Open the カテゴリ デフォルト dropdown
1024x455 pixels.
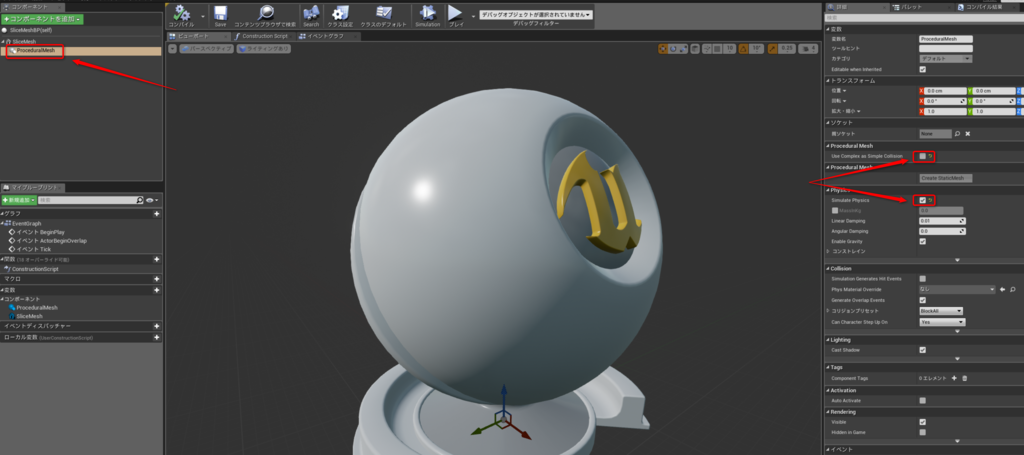click(x=946, y=59)
